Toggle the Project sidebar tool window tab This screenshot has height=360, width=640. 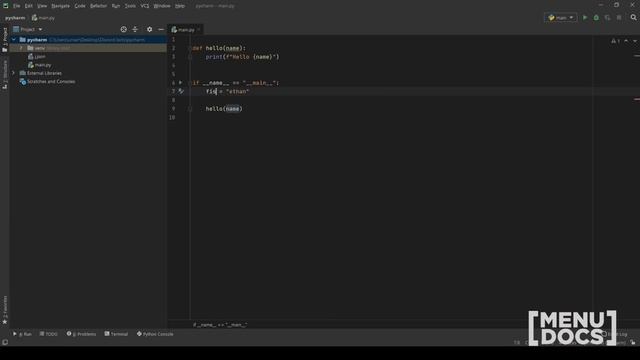(4, 40)
